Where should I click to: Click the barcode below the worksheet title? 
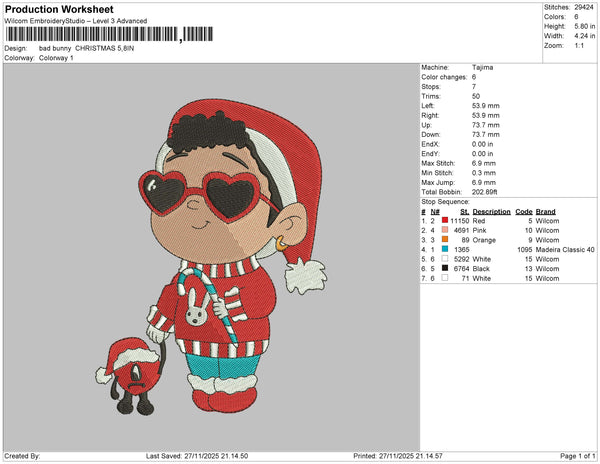pos(95,34)
